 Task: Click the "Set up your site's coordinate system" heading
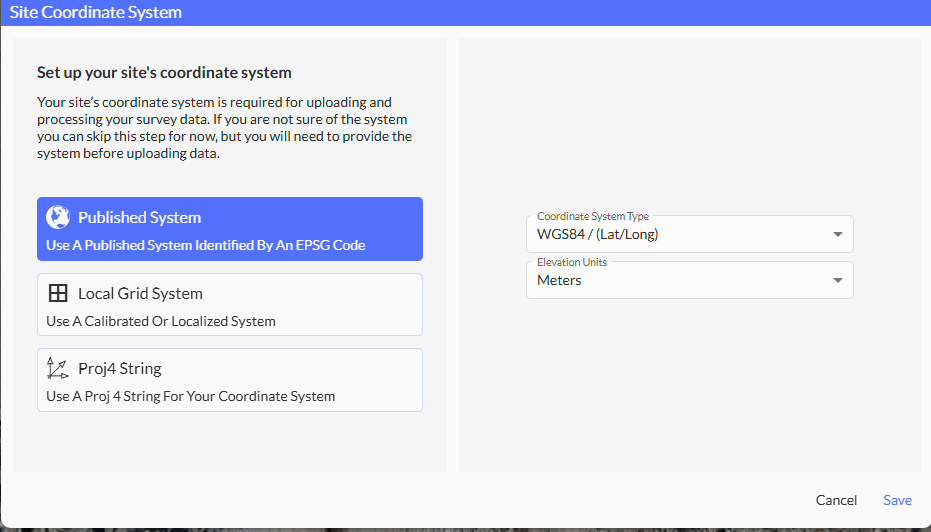click(x=164, y=72)
